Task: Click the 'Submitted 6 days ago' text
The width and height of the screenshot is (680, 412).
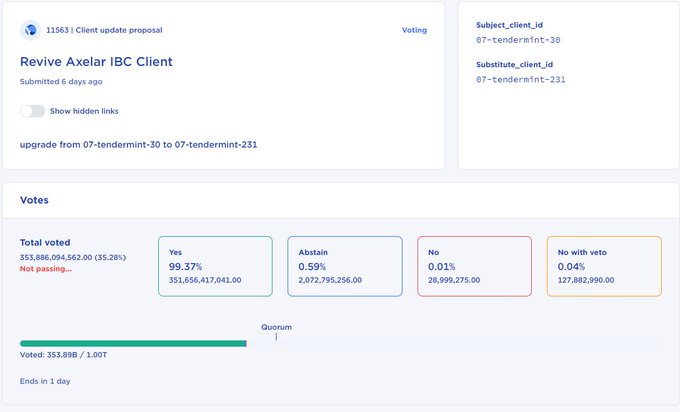Action: tap(61, 82)
